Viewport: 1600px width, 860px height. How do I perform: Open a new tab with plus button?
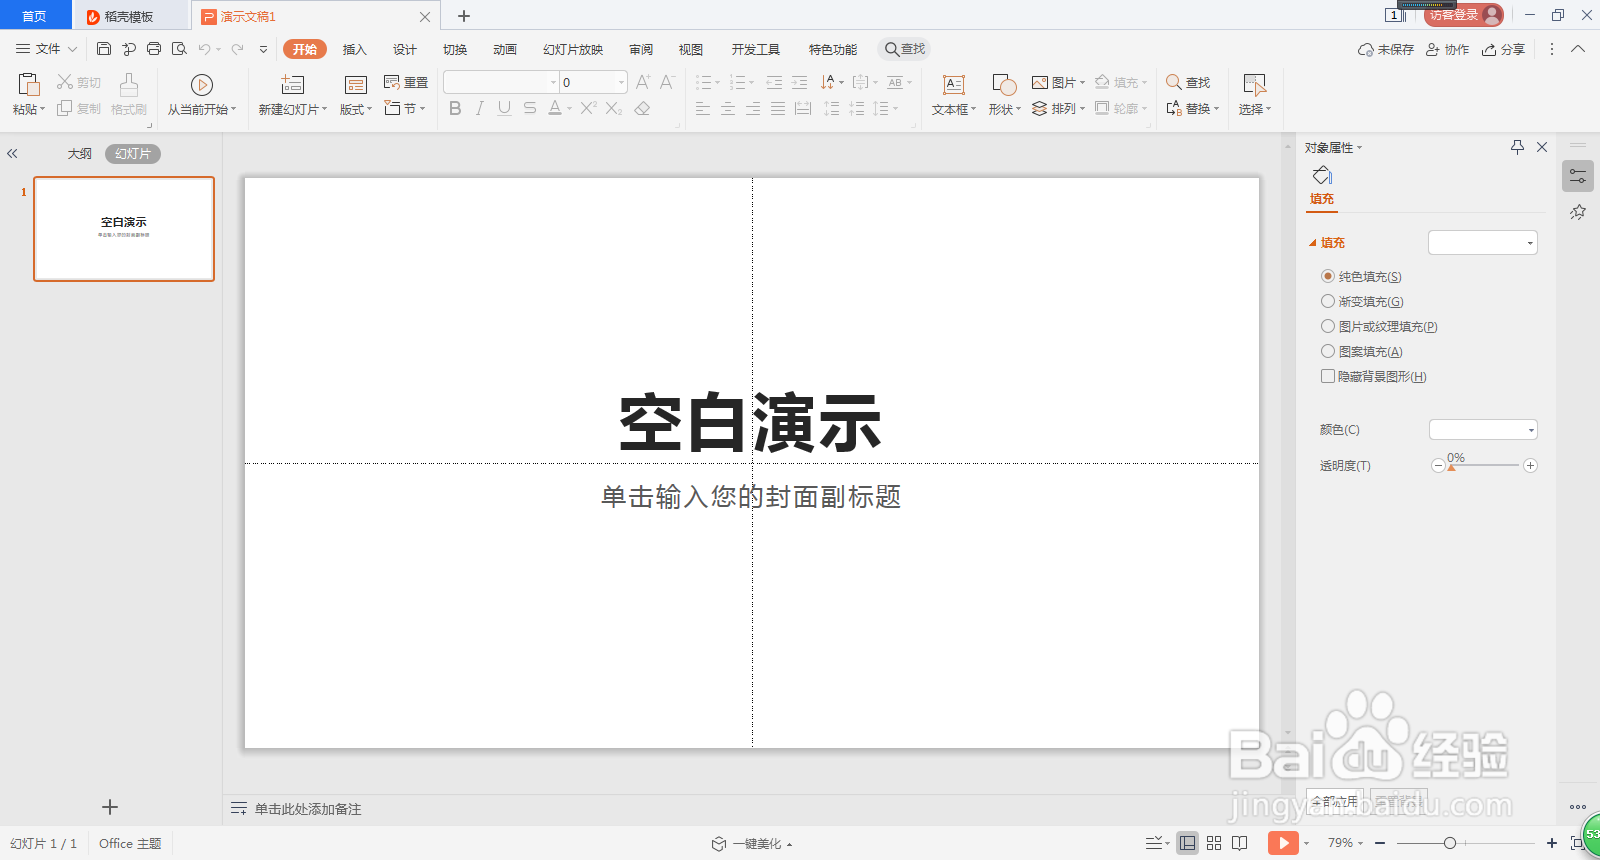coord(464,16)
